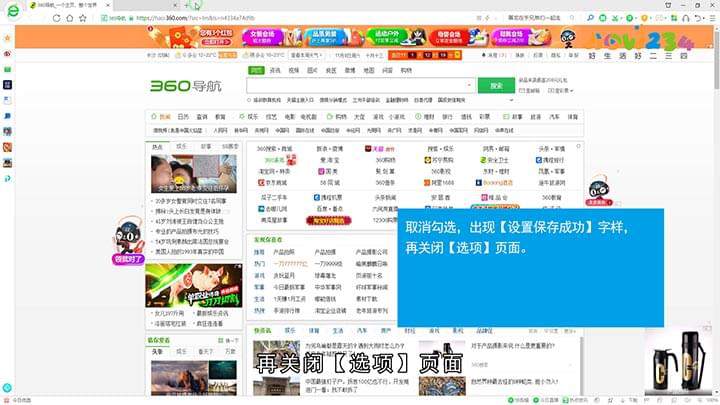
Task: Bookmark this page with the star icon
Action: [83, 18]
